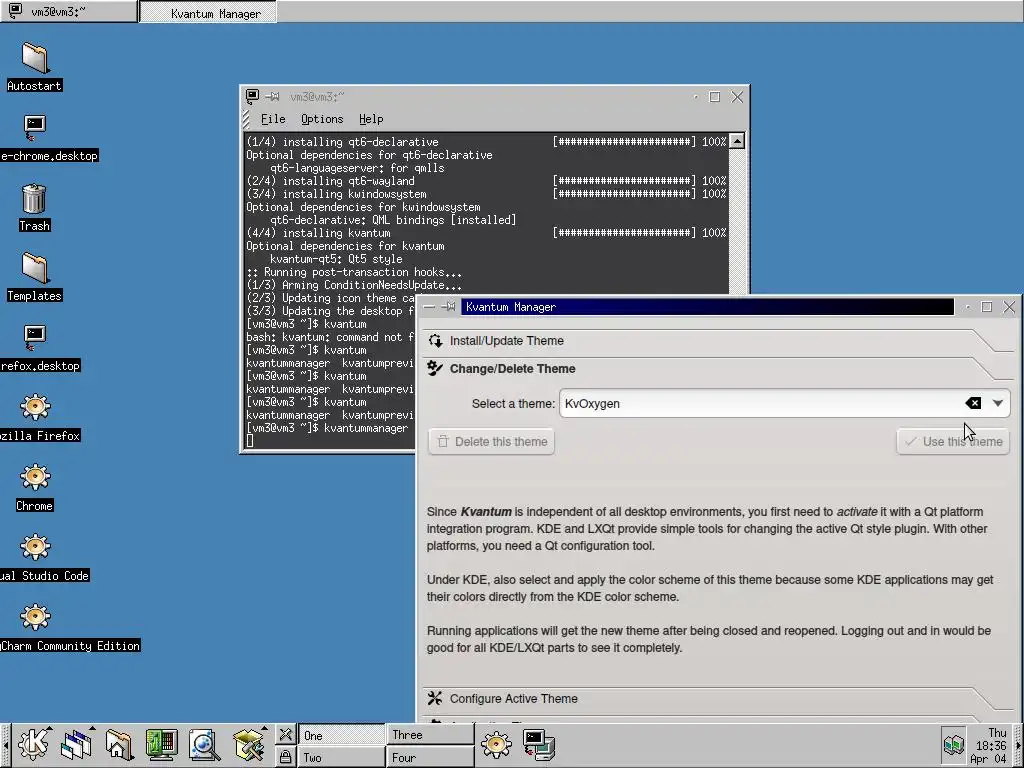Open the K application menu in the panel
Image resolution: width=1024 pixels, height=768 pixels.
34,744
